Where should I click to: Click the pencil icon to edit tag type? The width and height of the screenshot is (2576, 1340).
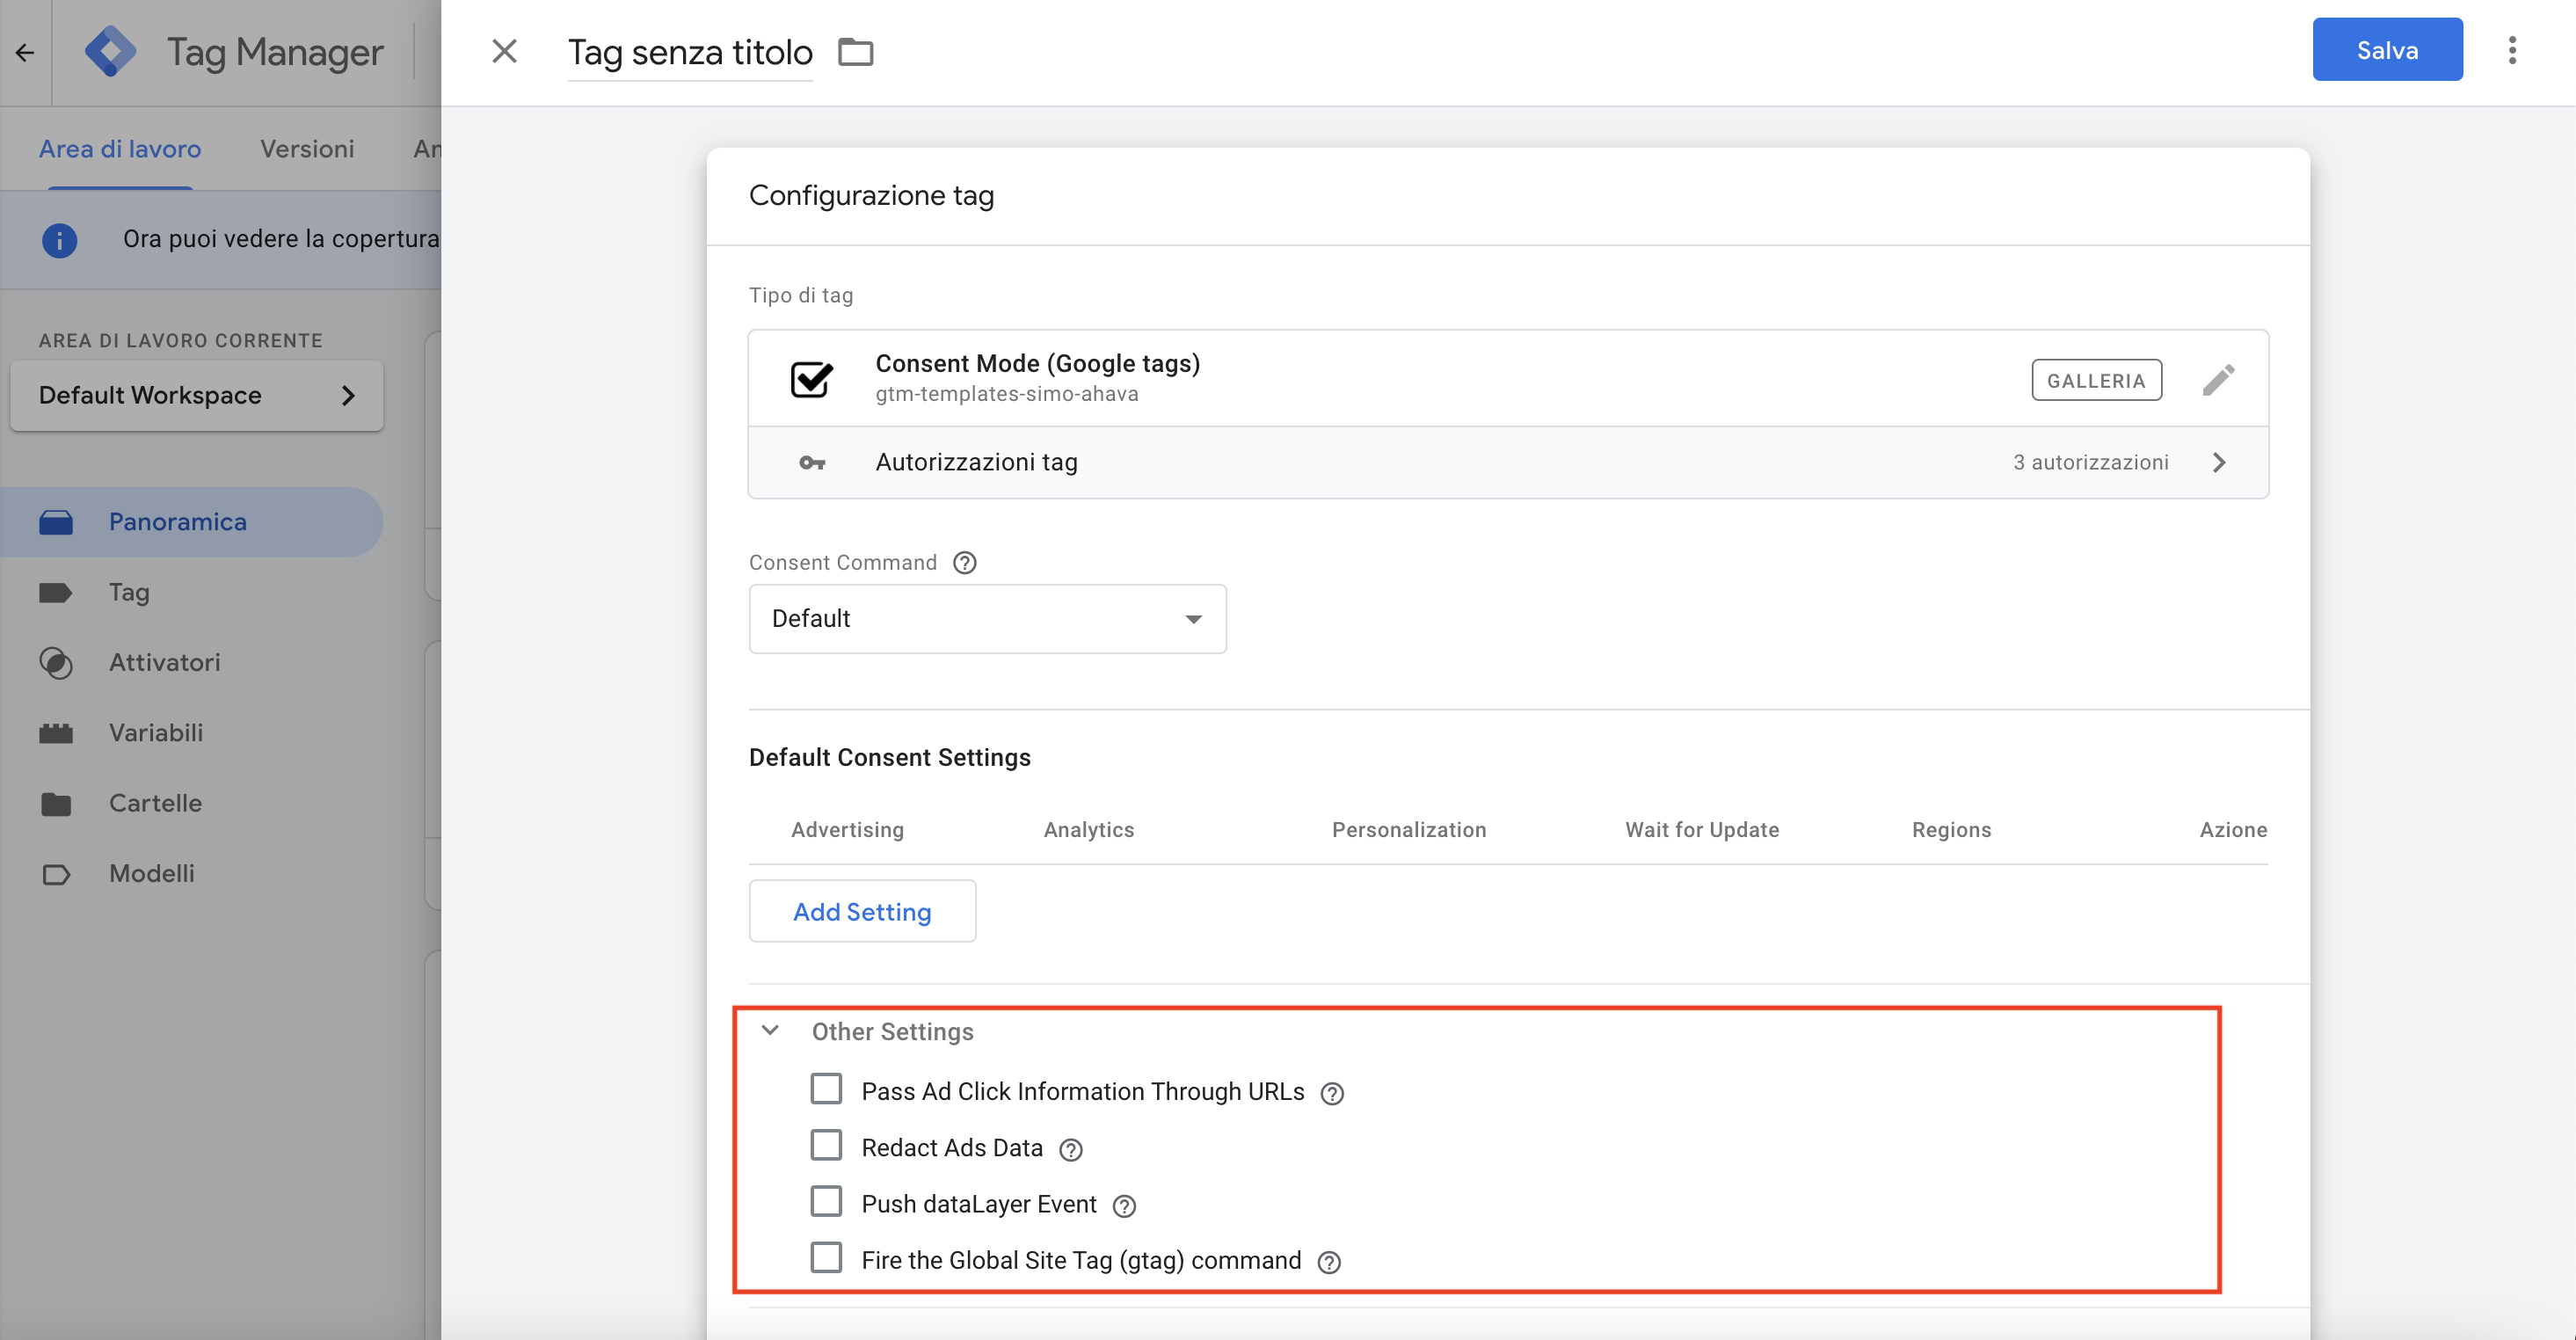coord(2218,379)
